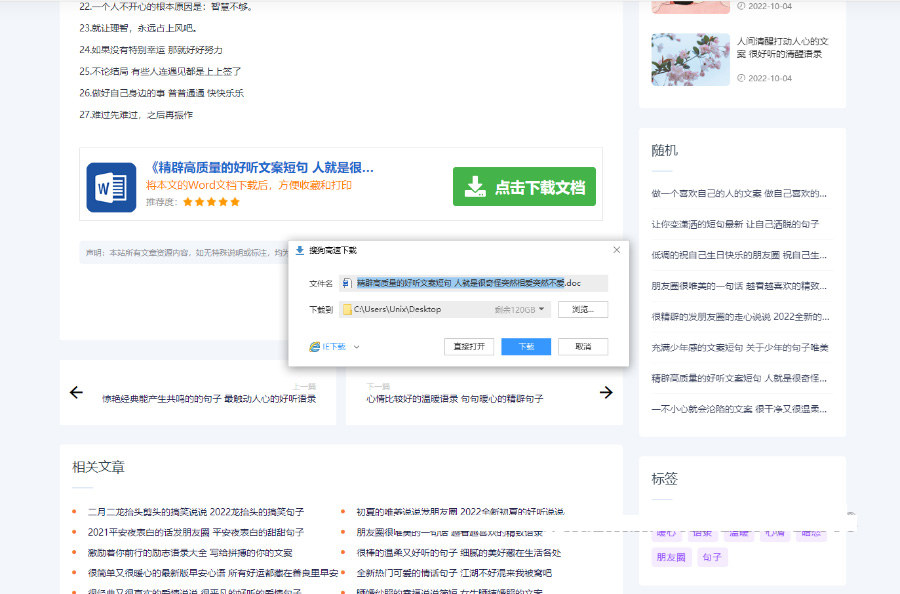The image size is (900, 594).
Task: Click 直接打开 to open file directly
Action: [469, 346]
